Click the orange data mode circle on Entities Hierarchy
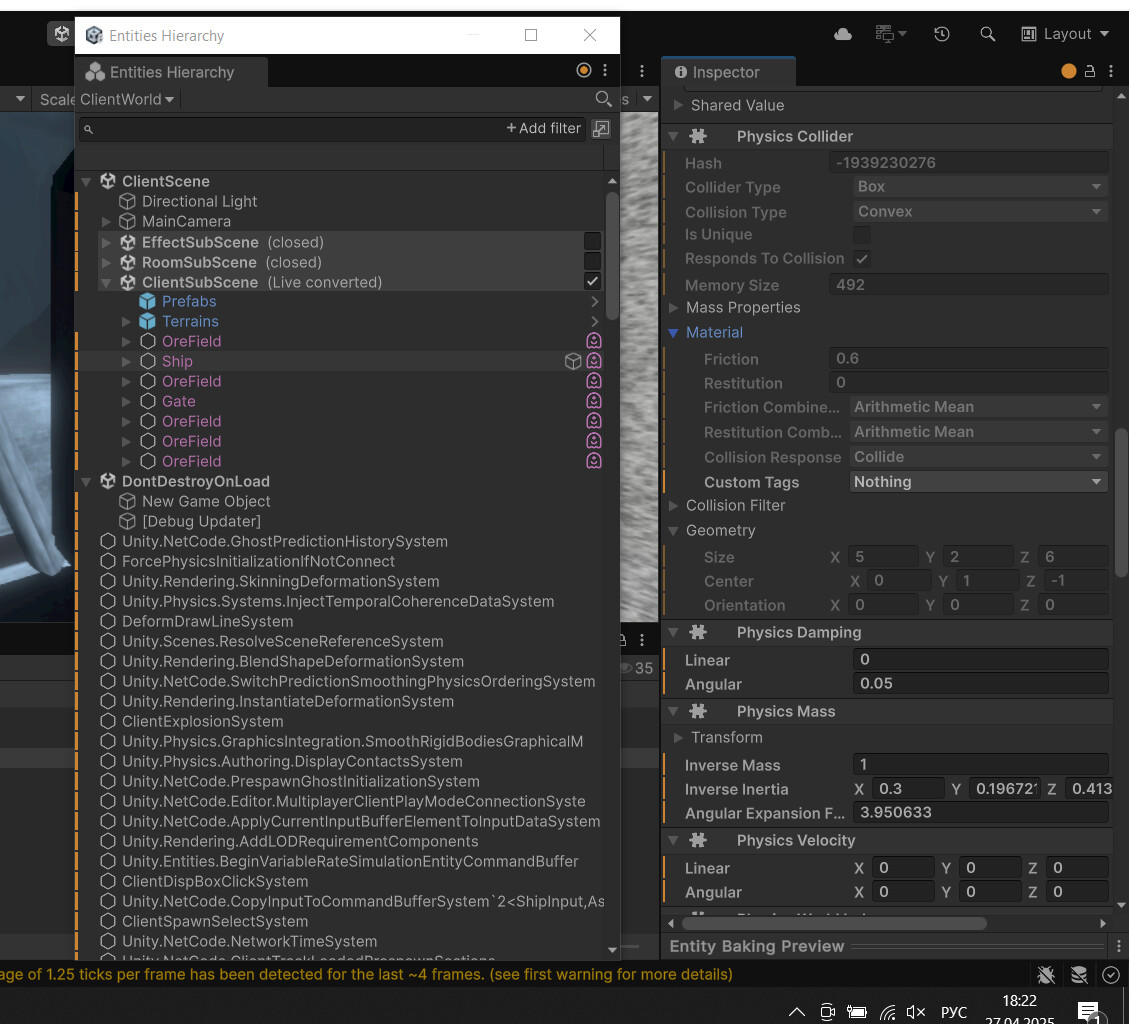 pyautogui.click(x=583, y=70)
